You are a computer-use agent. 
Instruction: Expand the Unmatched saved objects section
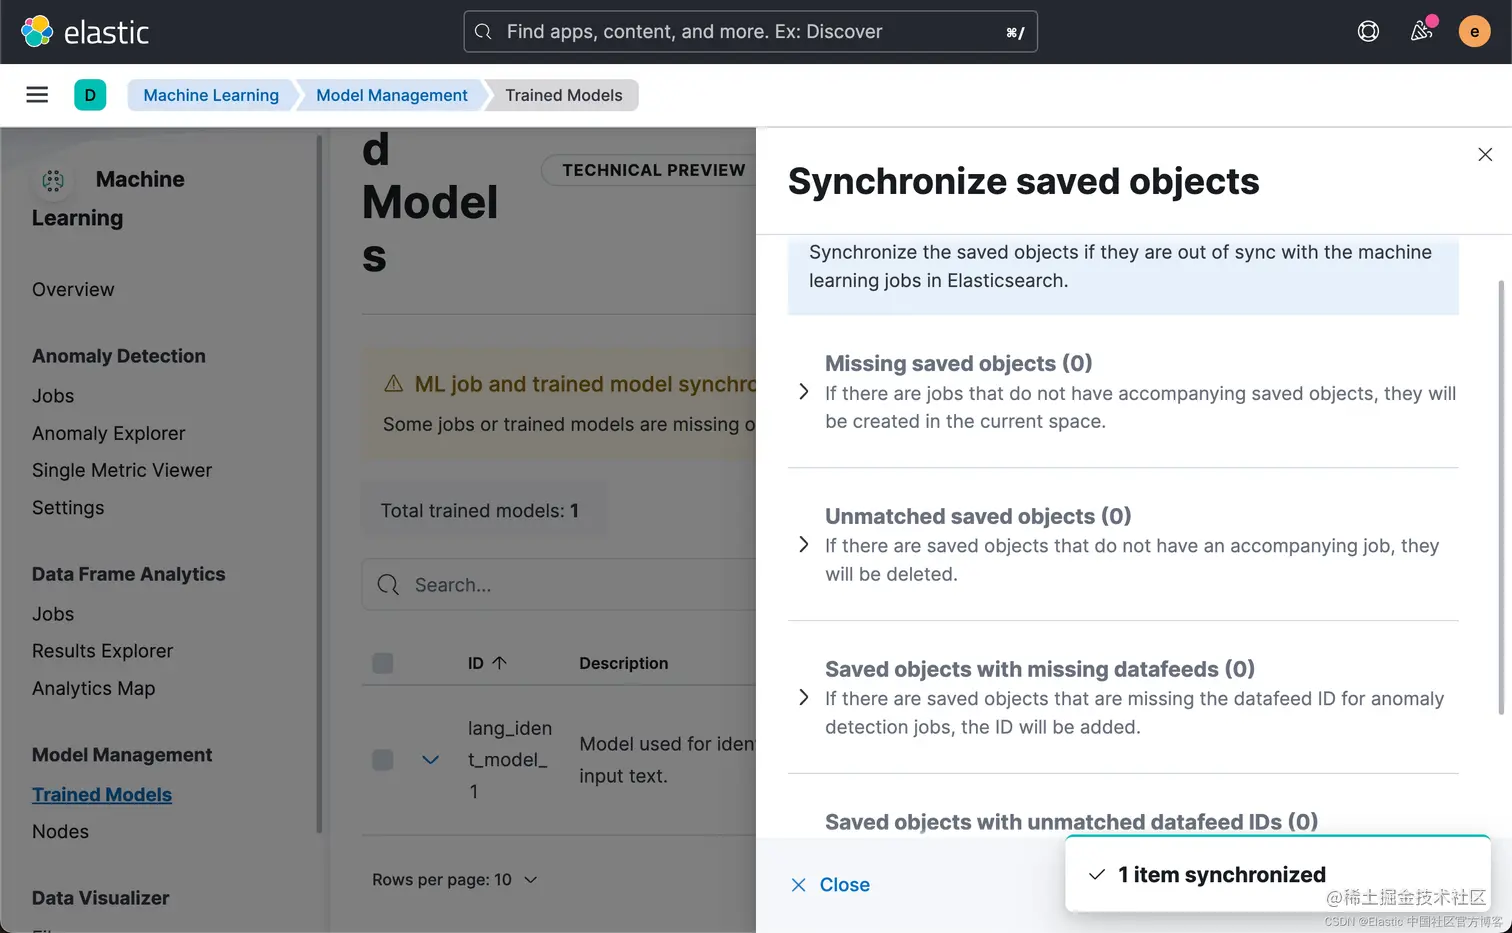tap(804, 545)
